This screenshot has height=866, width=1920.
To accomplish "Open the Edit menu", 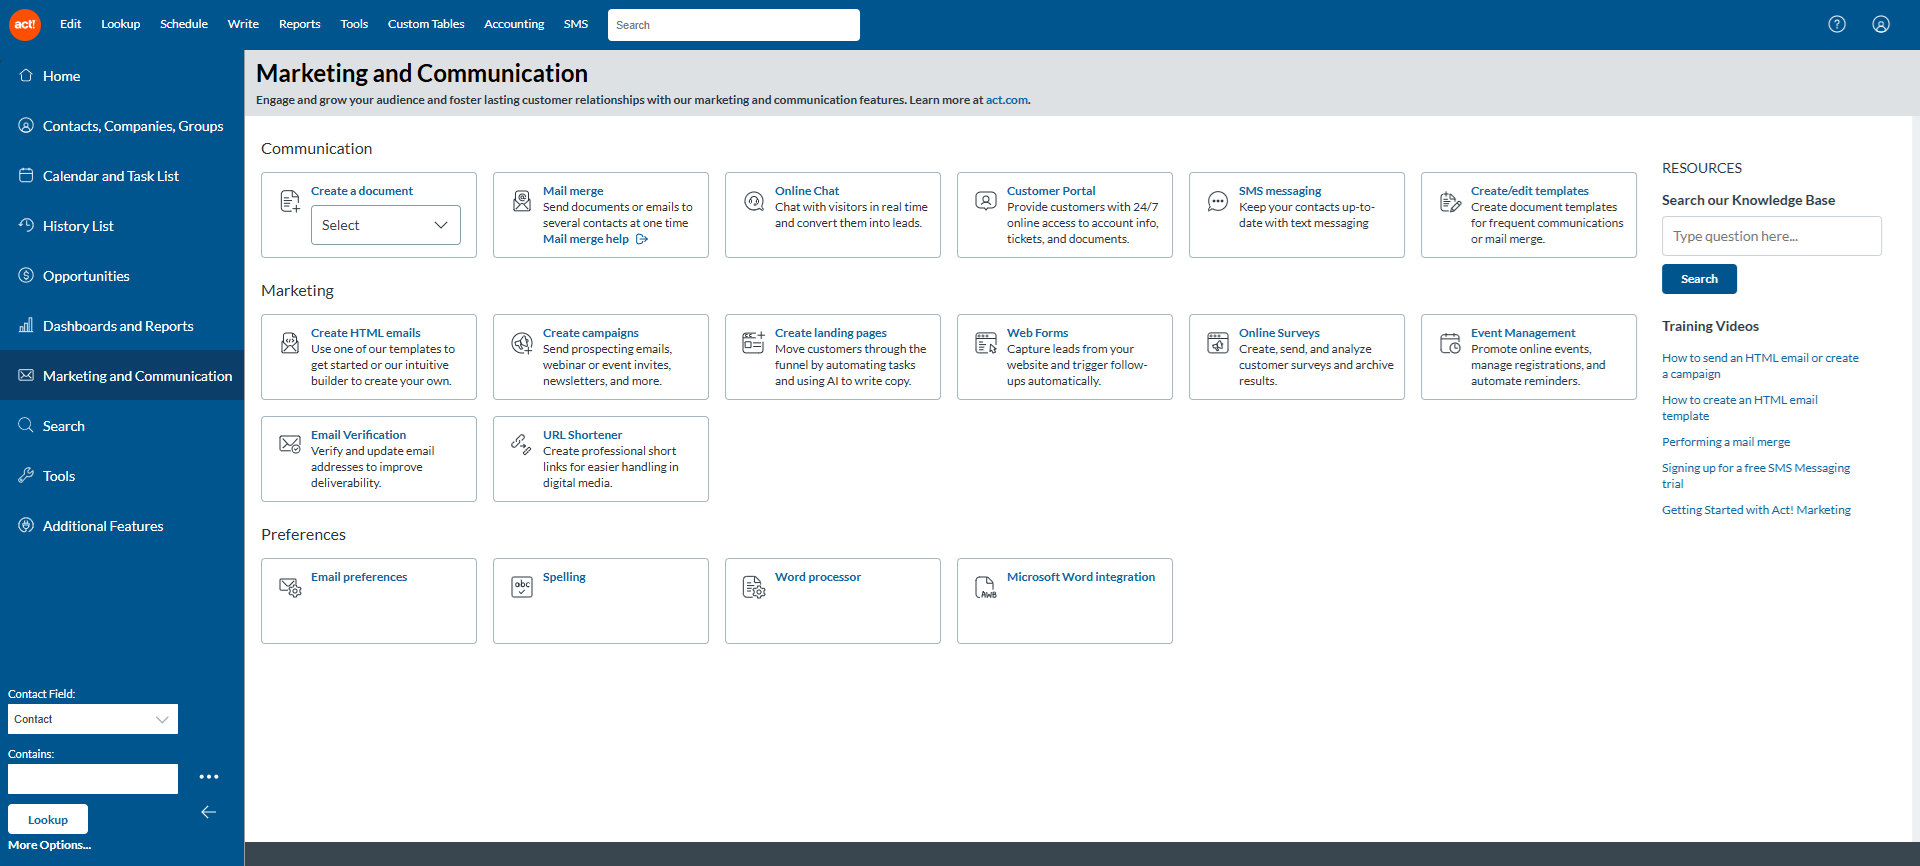I will (x=70, y=24).
